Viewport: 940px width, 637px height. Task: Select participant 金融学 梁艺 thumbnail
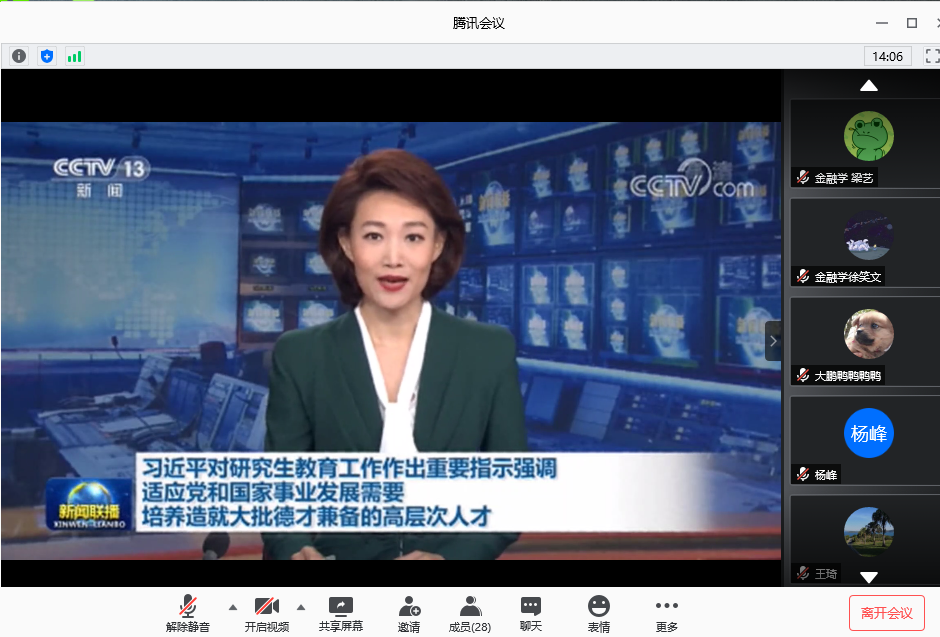pyautogui.click(x=865, y=142)
